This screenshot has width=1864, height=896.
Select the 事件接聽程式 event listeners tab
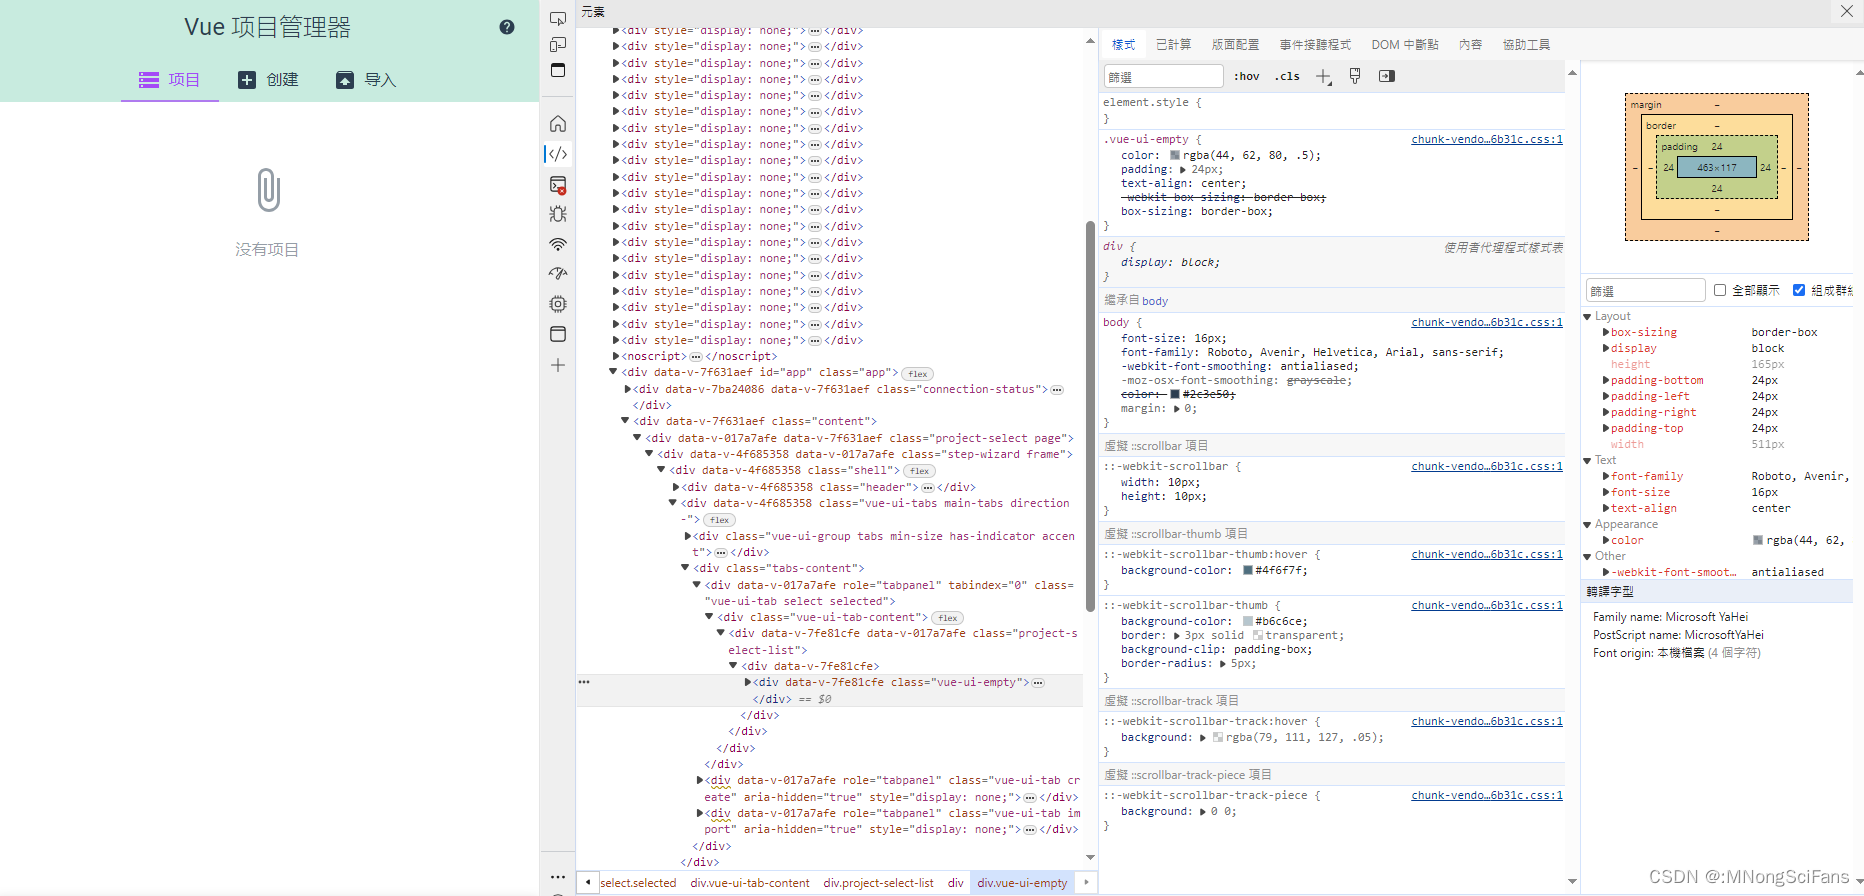[x=1315, y=44]
